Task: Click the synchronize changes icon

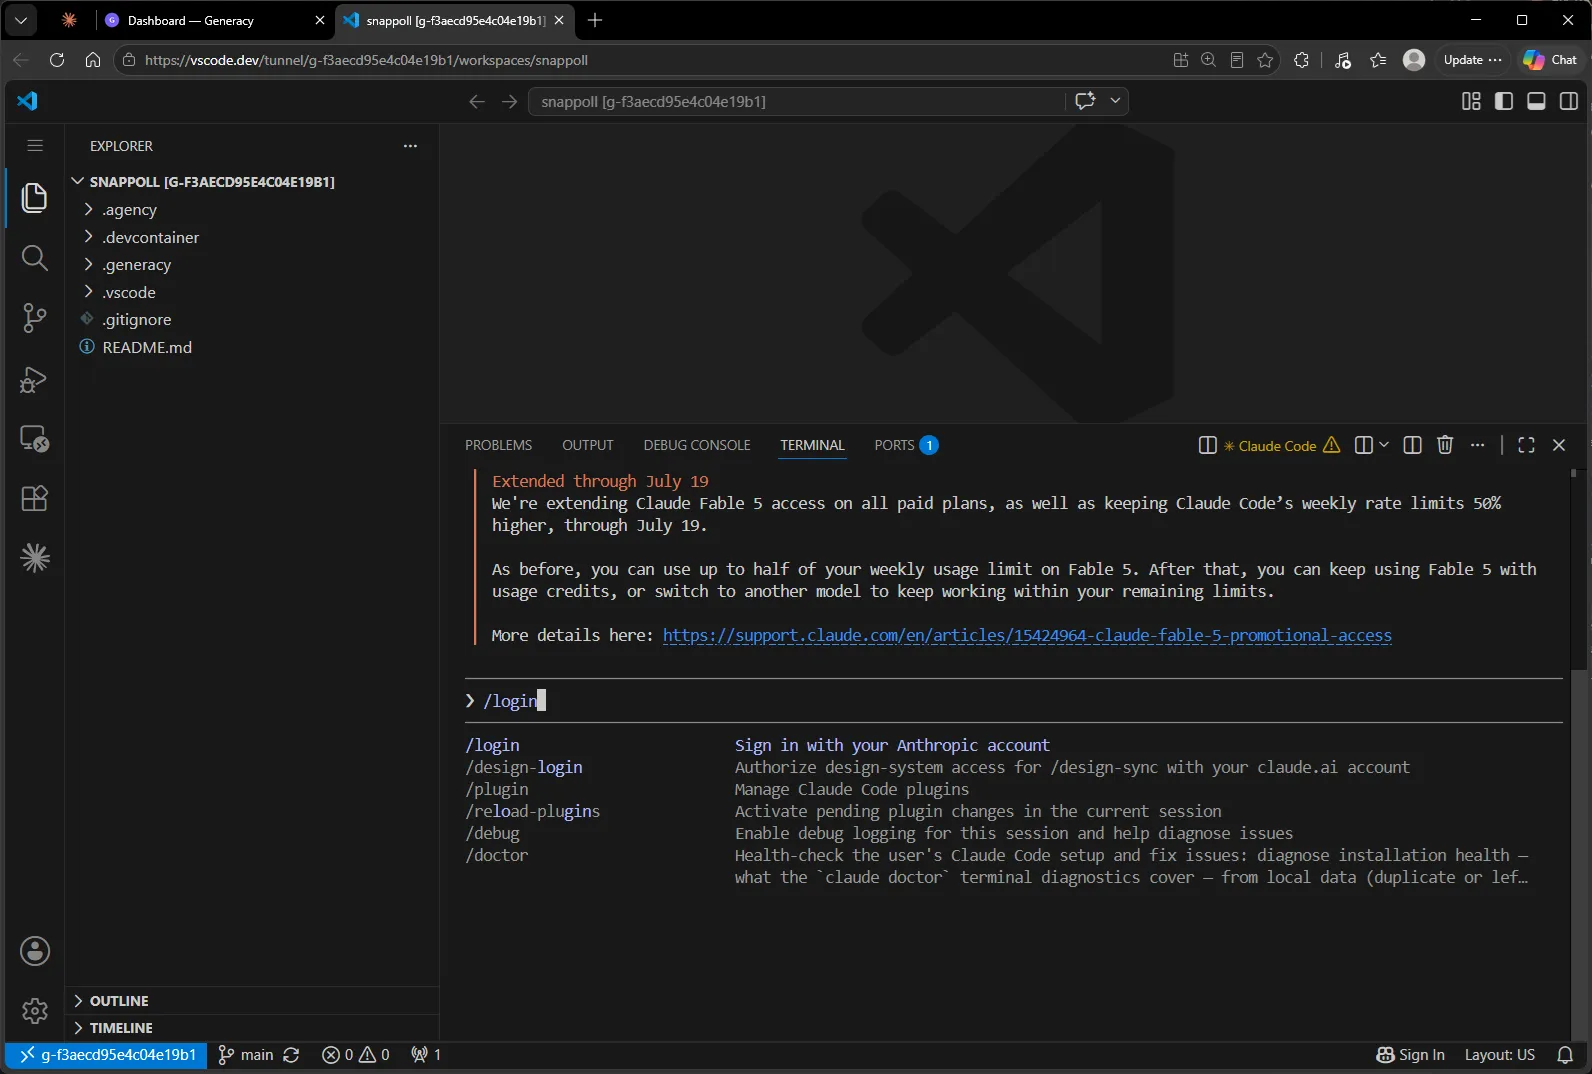Action: 291,1055
